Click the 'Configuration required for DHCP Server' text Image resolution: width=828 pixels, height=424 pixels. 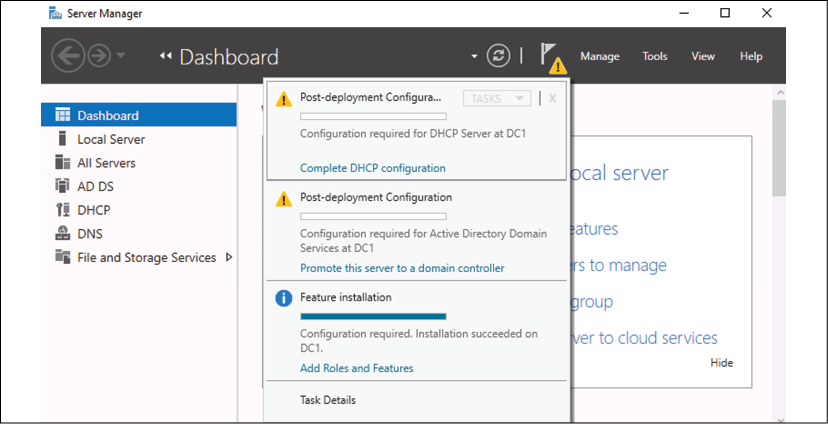tap(412, 134)
